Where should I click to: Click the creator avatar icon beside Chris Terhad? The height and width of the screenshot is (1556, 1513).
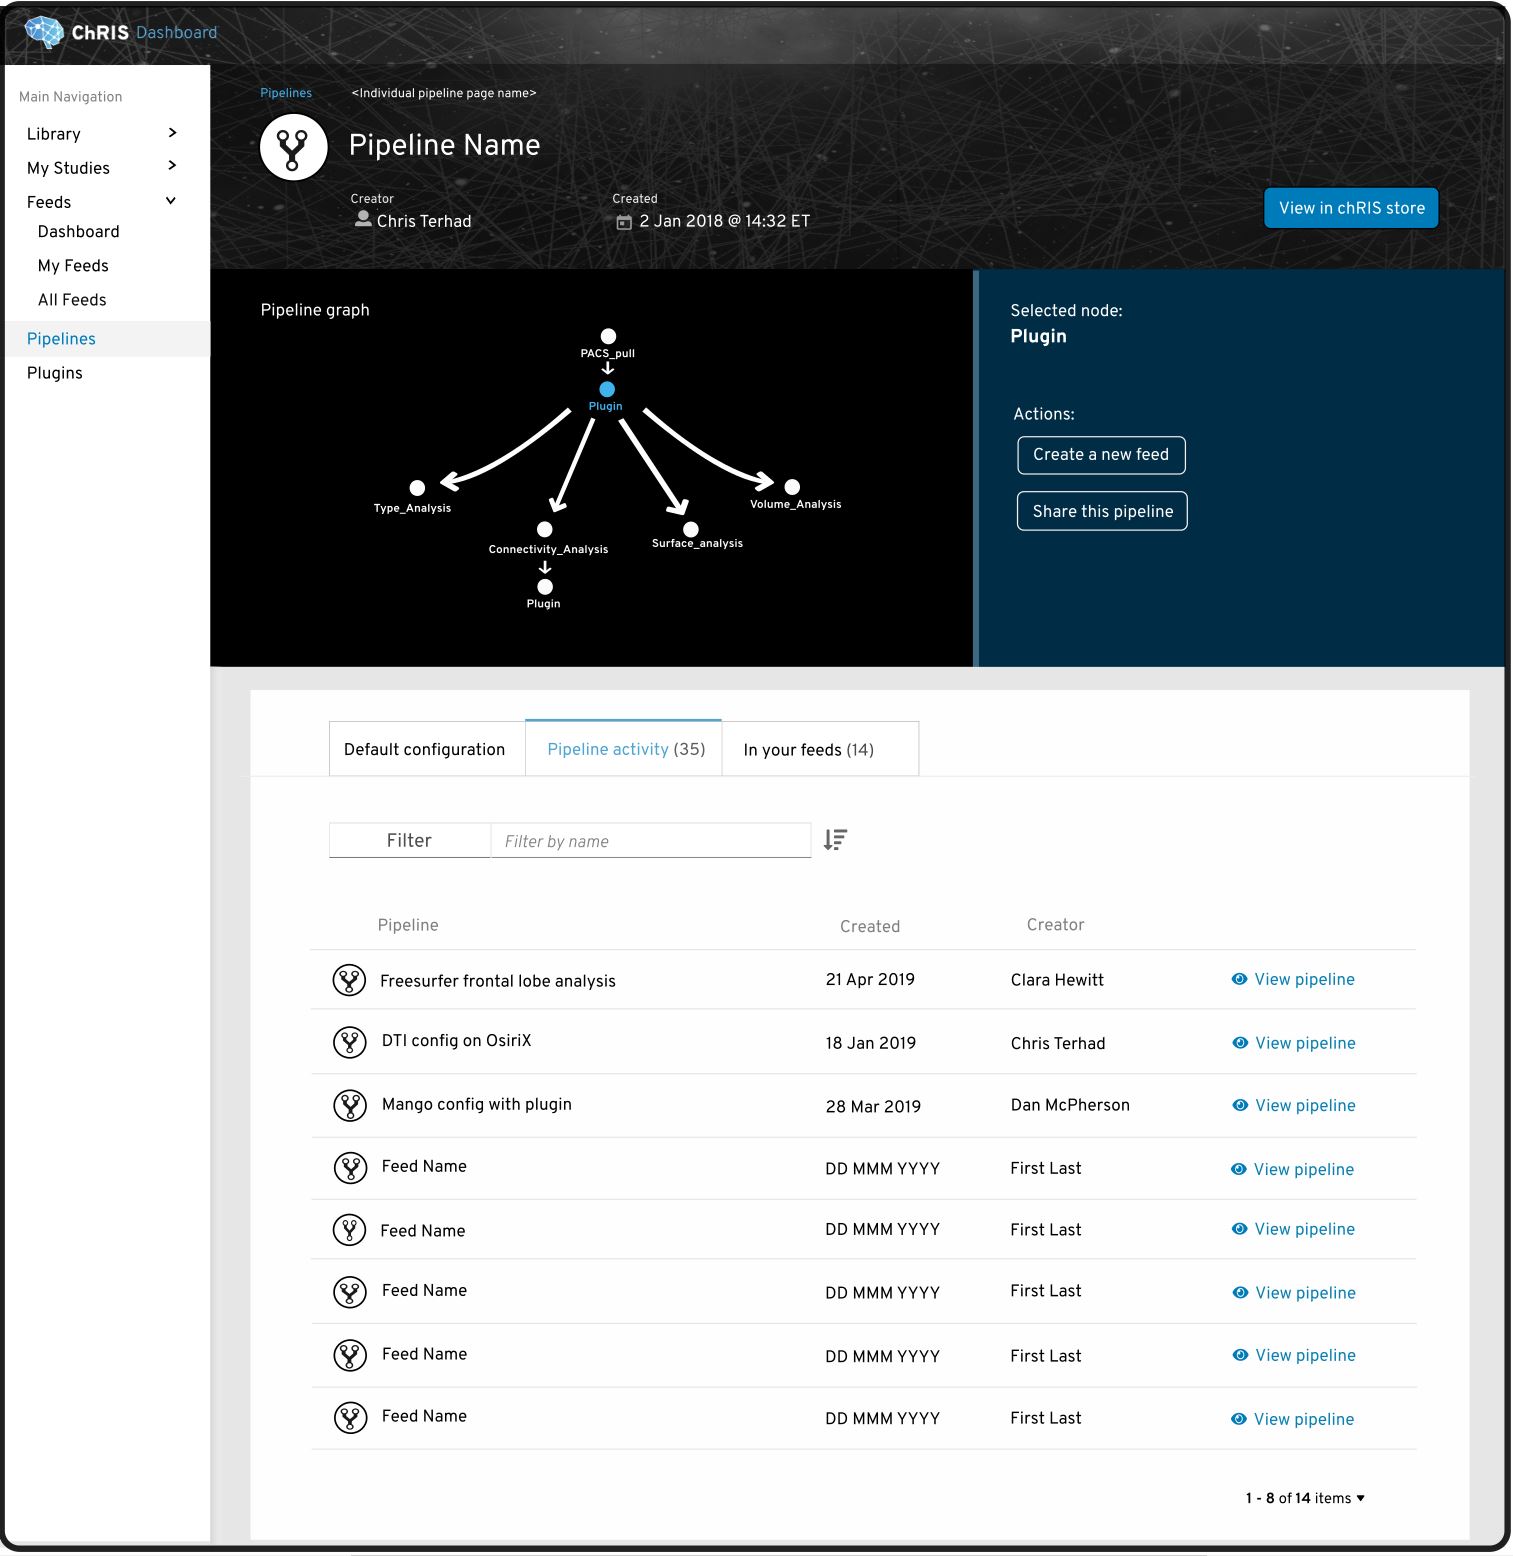362,221
